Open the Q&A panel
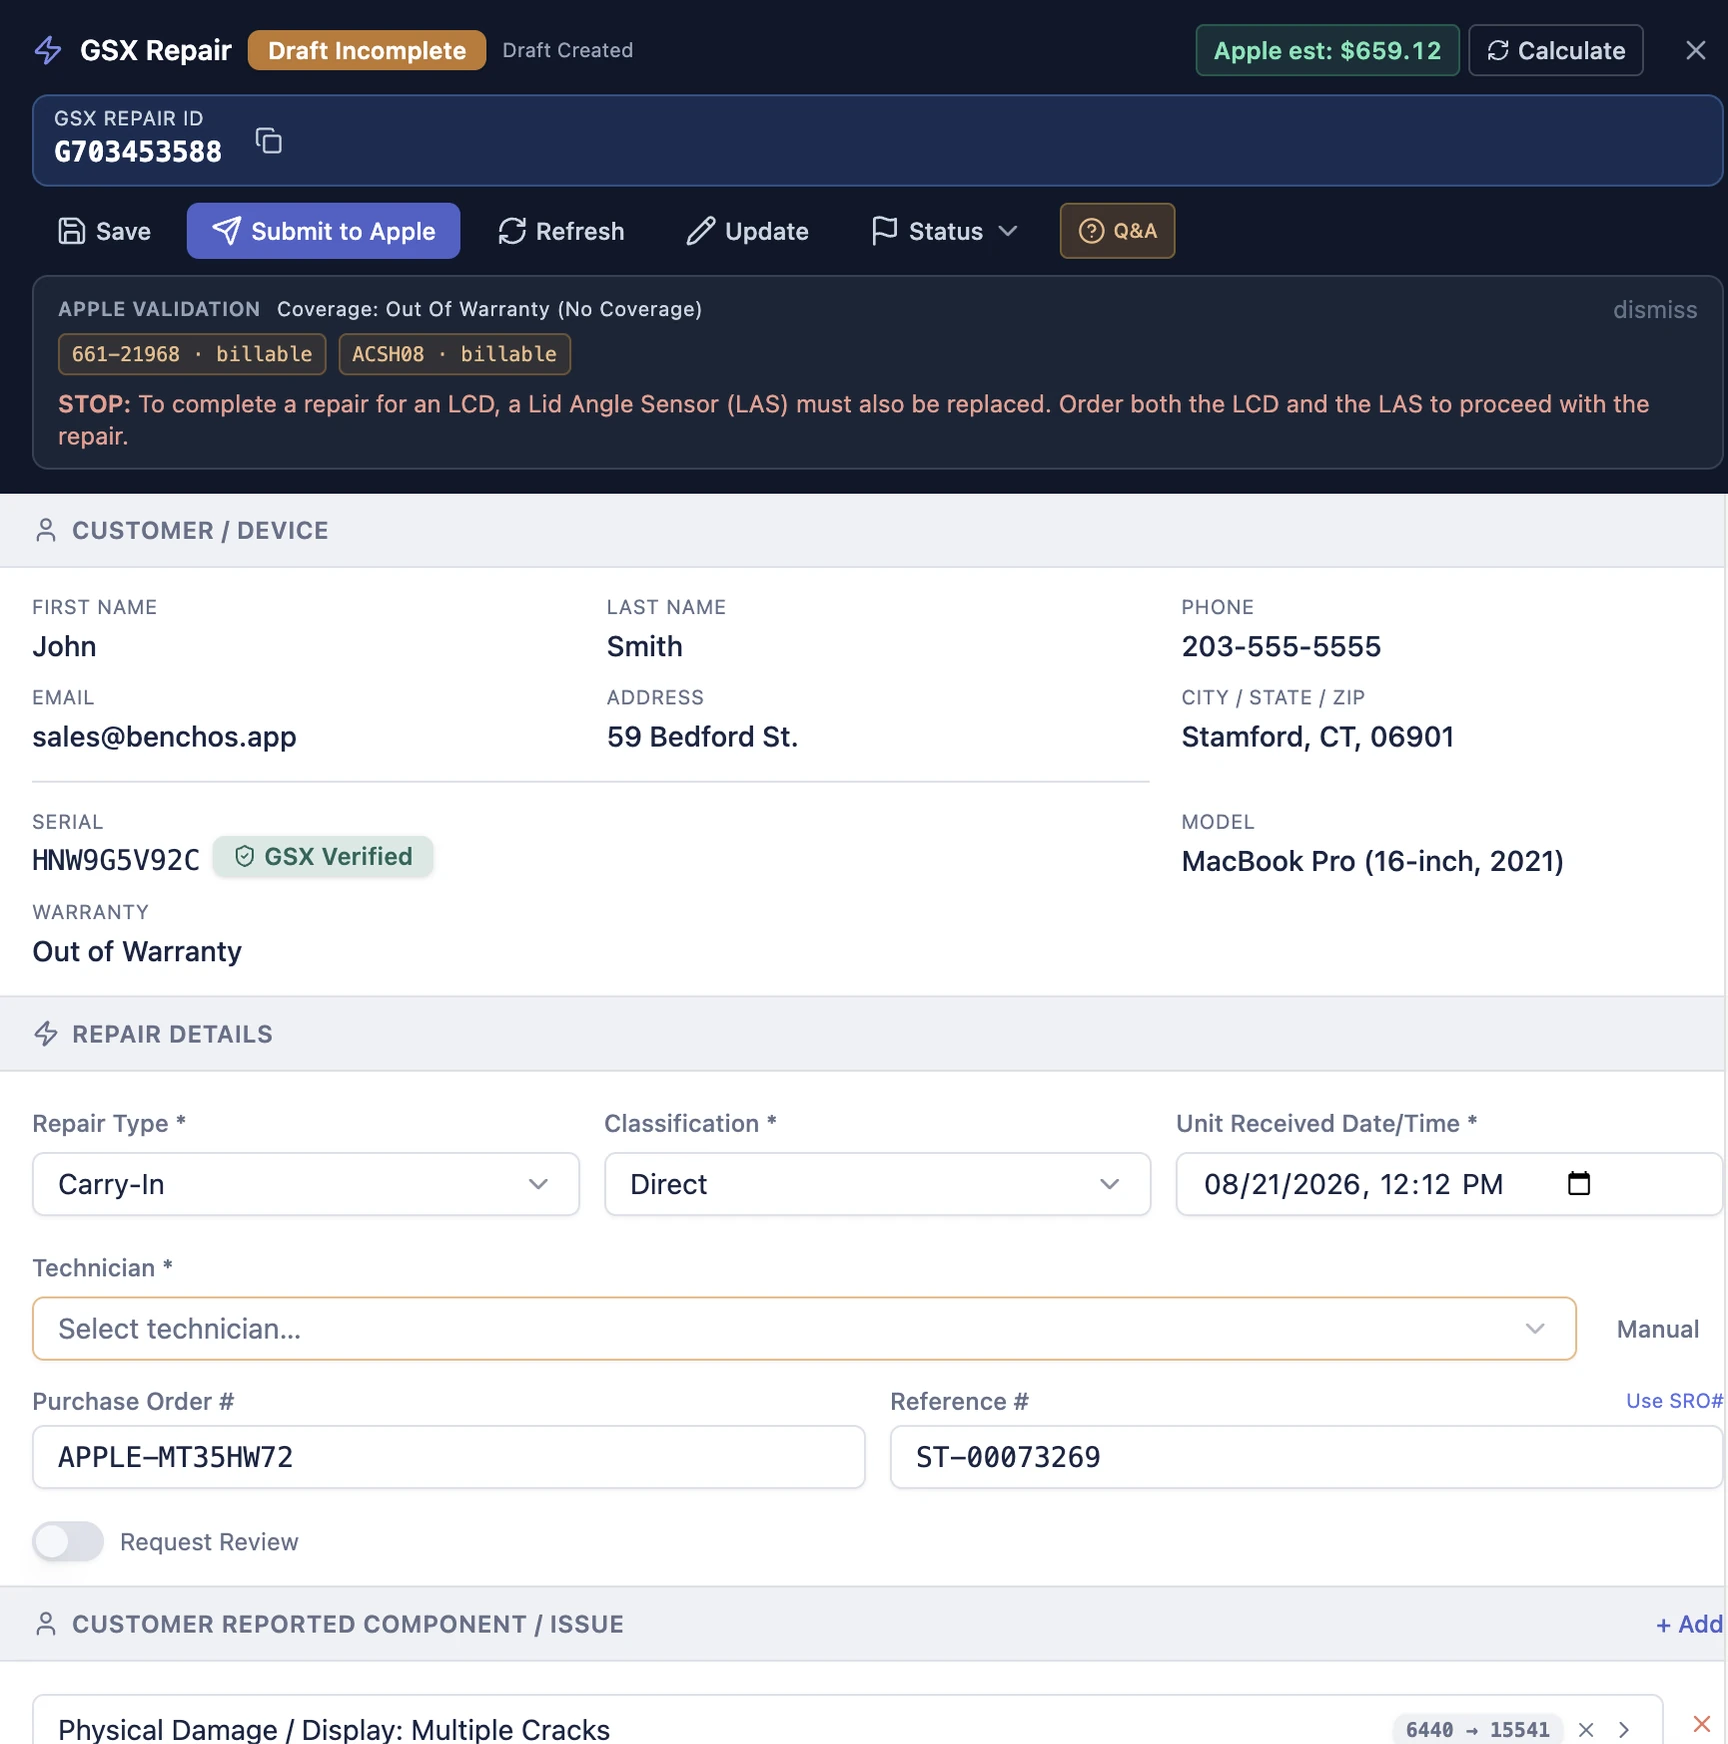 [x=1117, y=231]
